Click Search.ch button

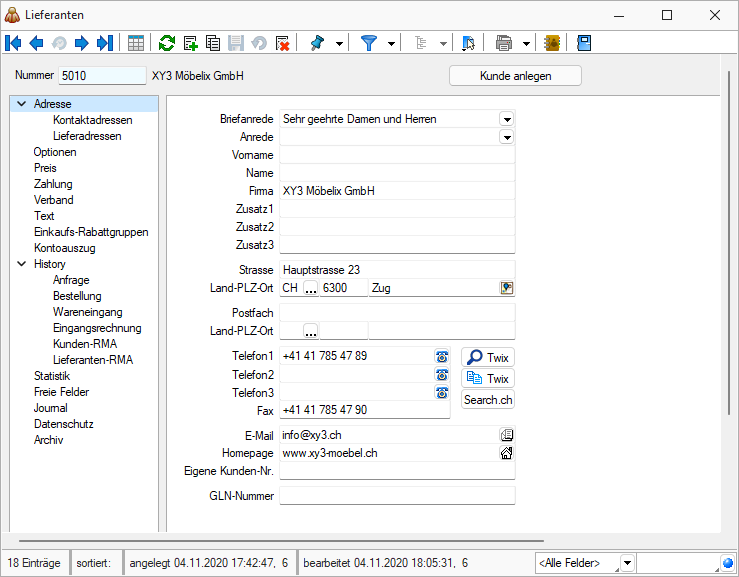(487, 399)
